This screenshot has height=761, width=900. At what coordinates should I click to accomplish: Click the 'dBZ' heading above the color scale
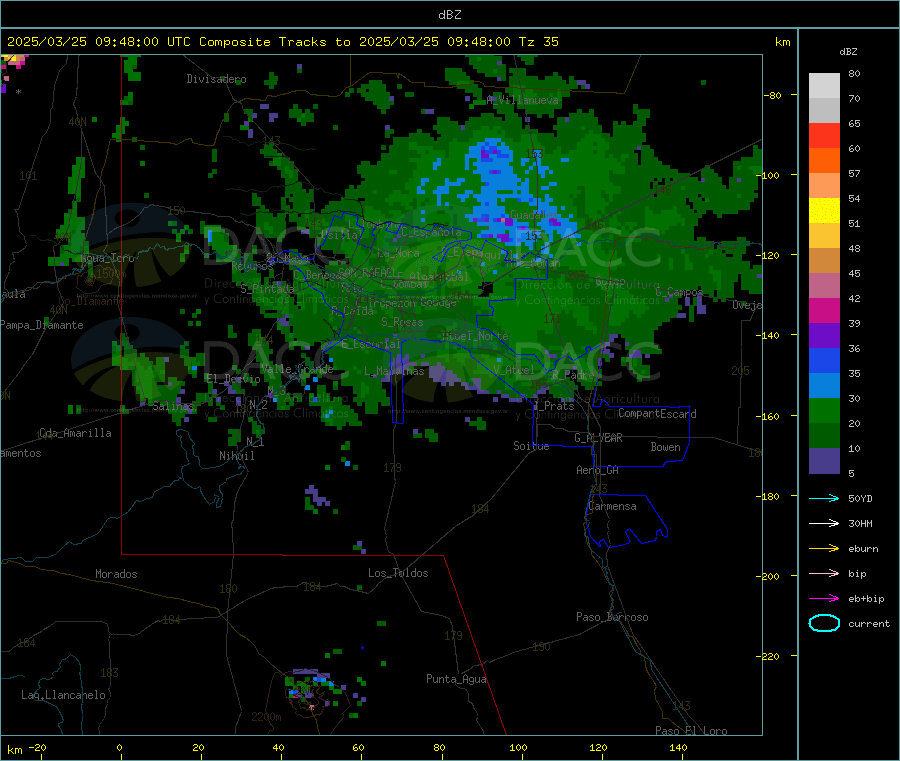[x=848, y=52]
